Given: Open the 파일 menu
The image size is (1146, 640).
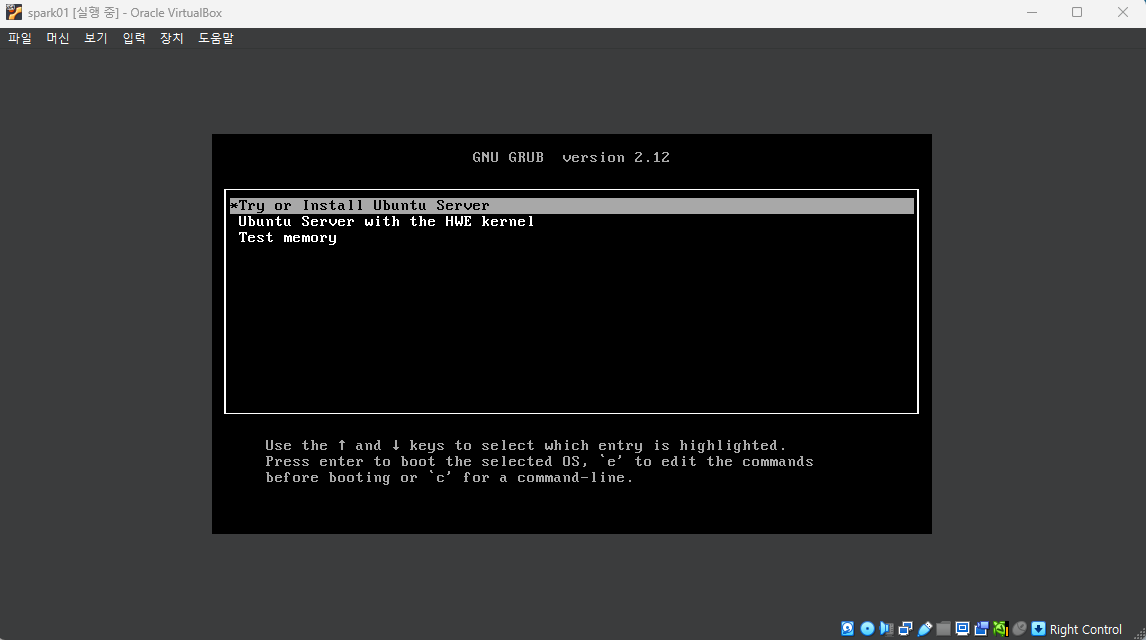Looking at the screenshot, I should click(20, 38).
